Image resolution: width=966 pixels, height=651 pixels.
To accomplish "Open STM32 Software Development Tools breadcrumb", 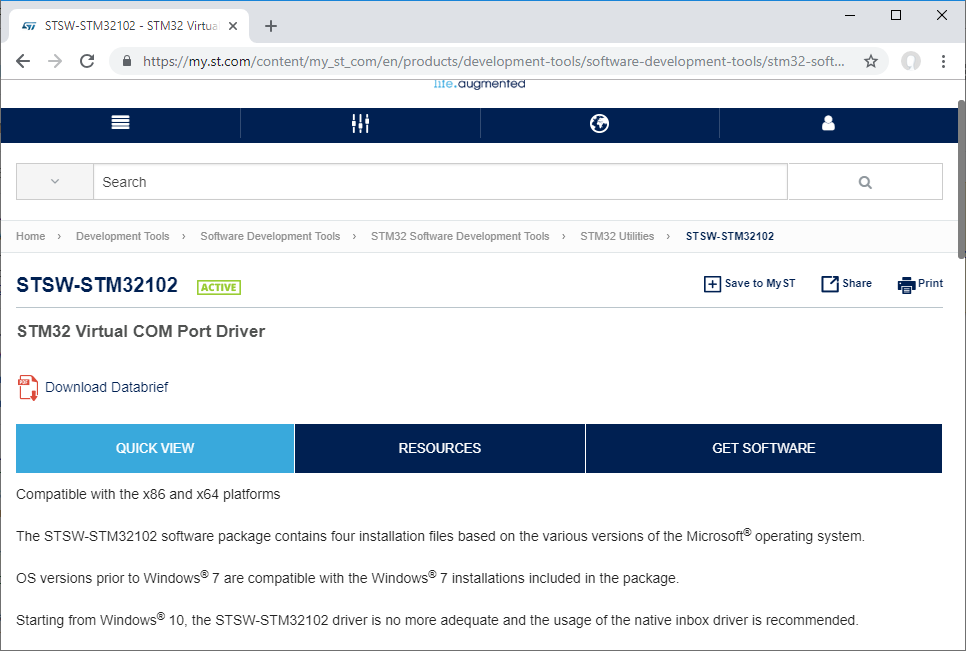I will (460, 236).
